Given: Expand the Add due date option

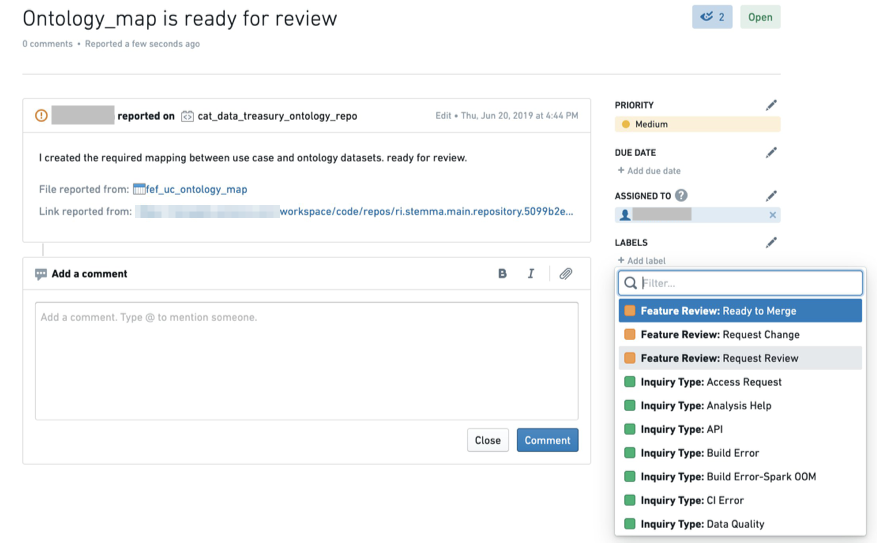Looking at the screenshot, I should point(649,171).
